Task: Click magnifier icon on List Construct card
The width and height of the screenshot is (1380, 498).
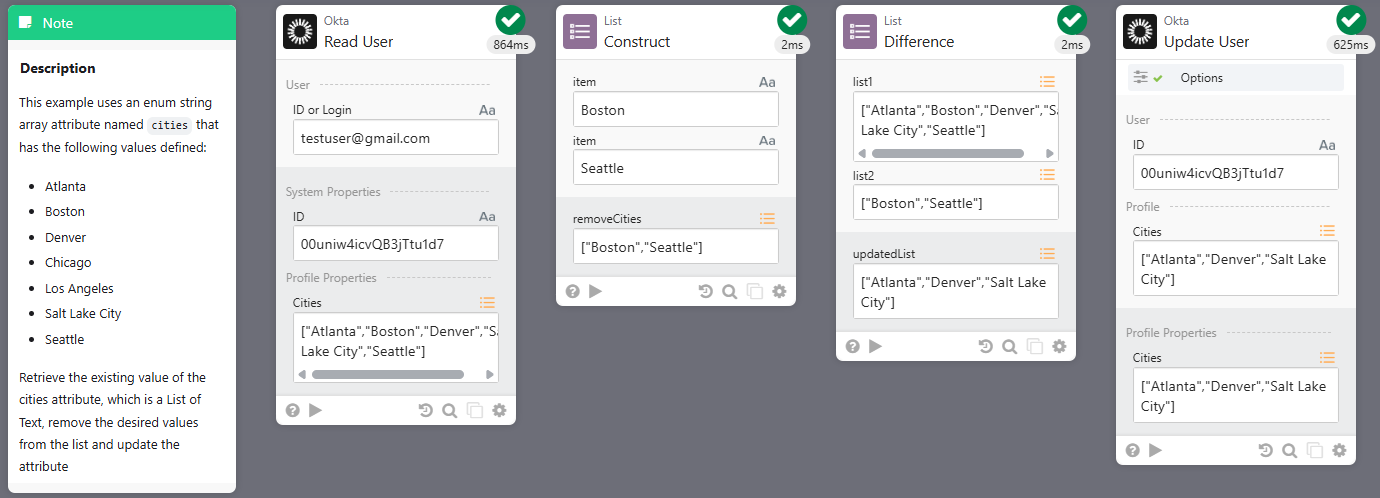Action: coord(730,291)
